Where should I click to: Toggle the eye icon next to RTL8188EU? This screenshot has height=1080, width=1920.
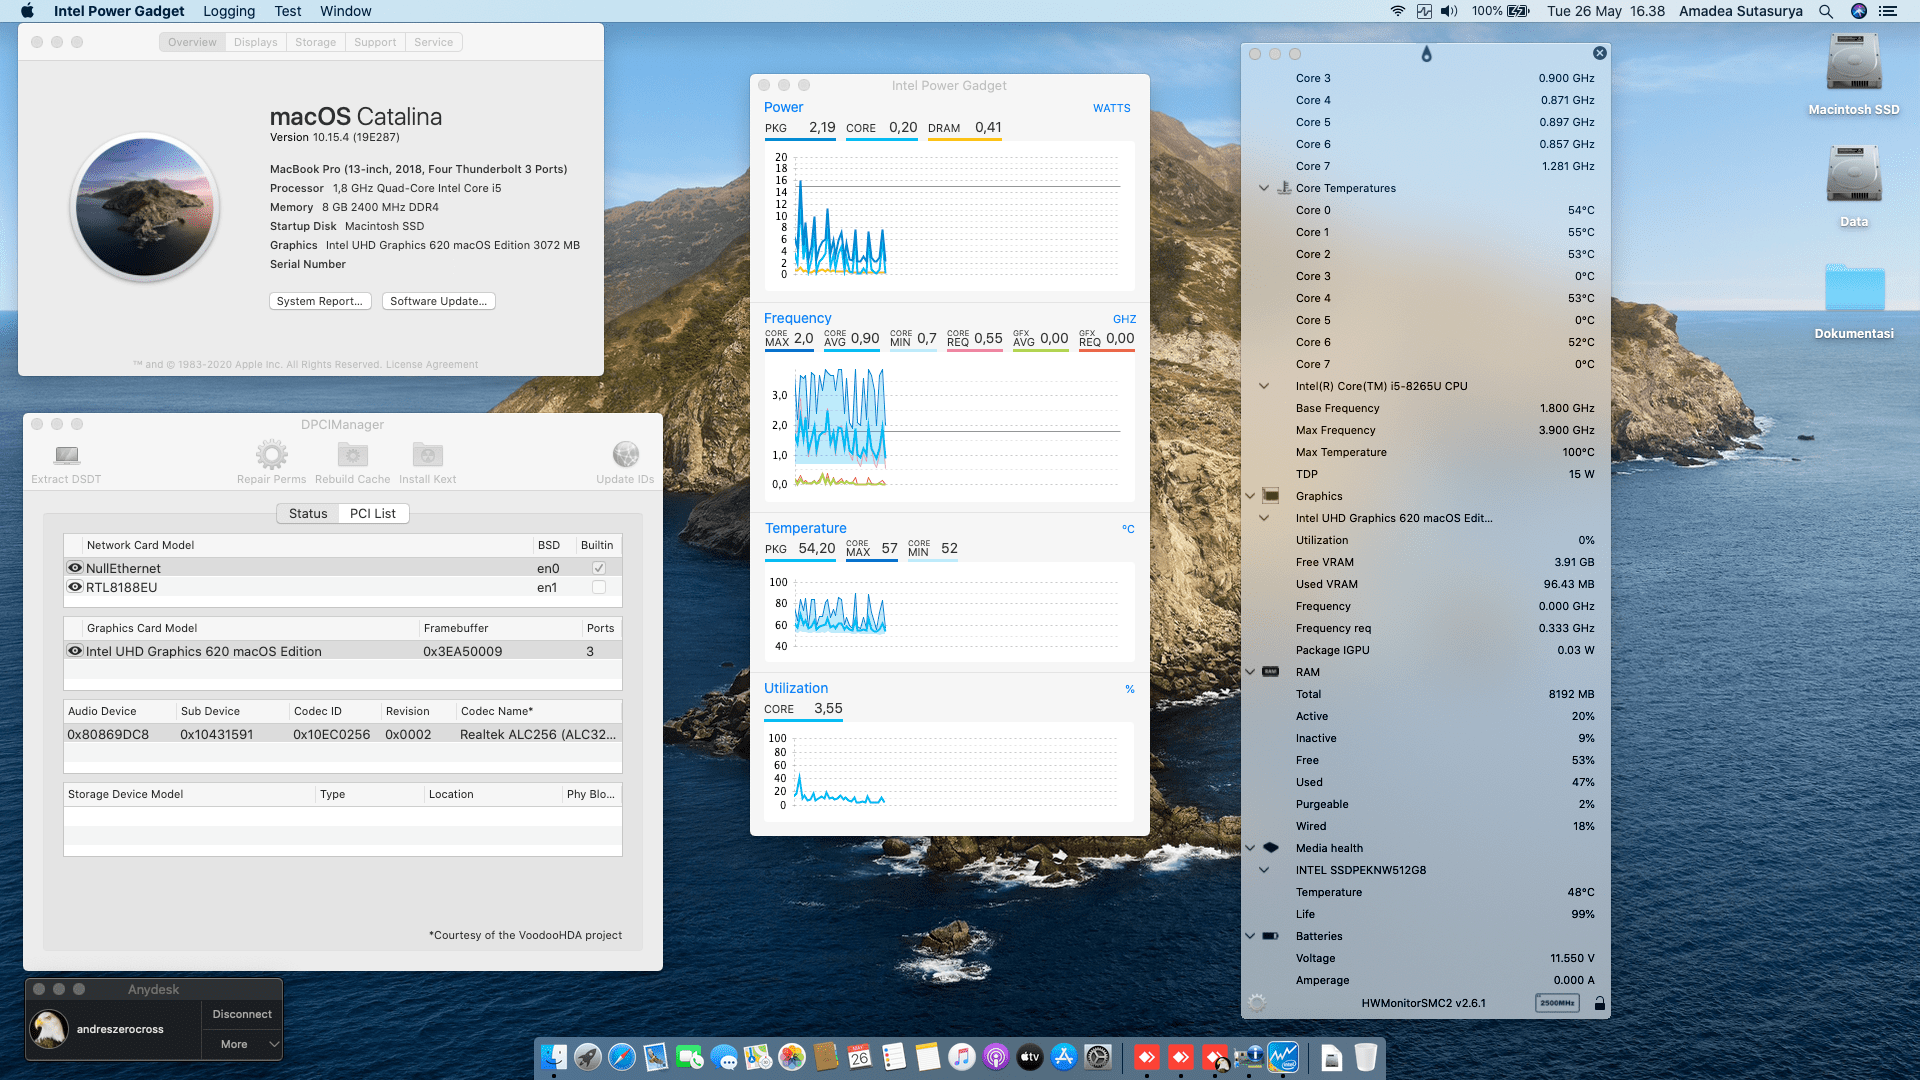coord(75,587)
